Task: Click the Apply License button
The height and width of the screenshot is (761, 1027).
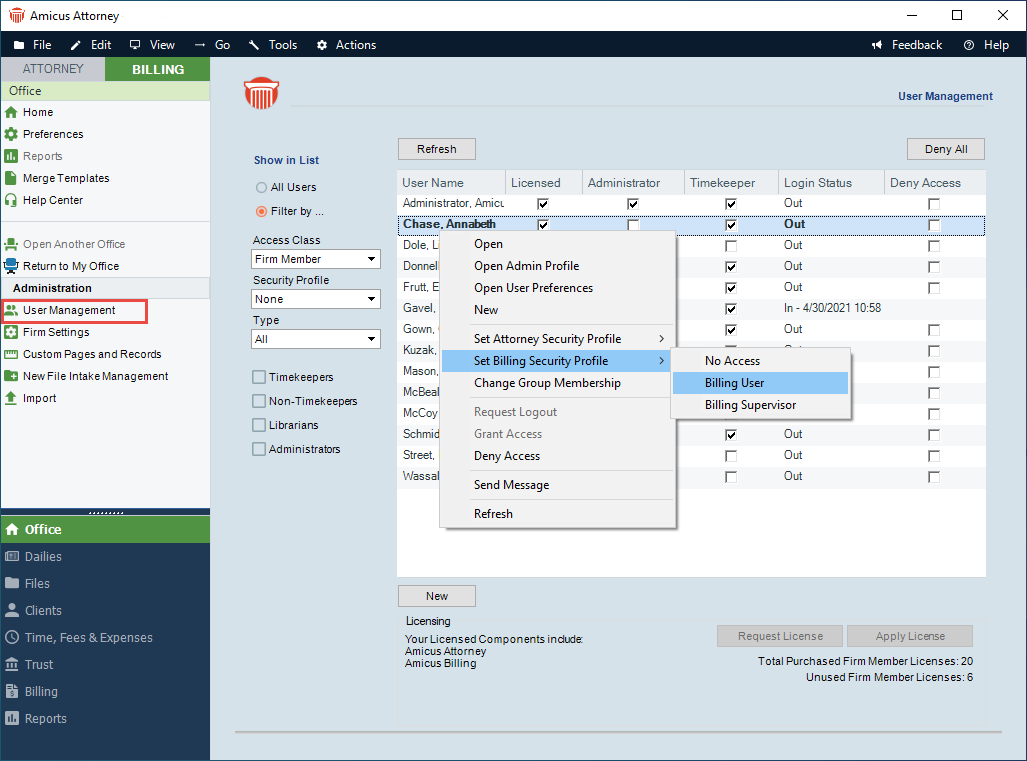Action: tap(910, 636)
